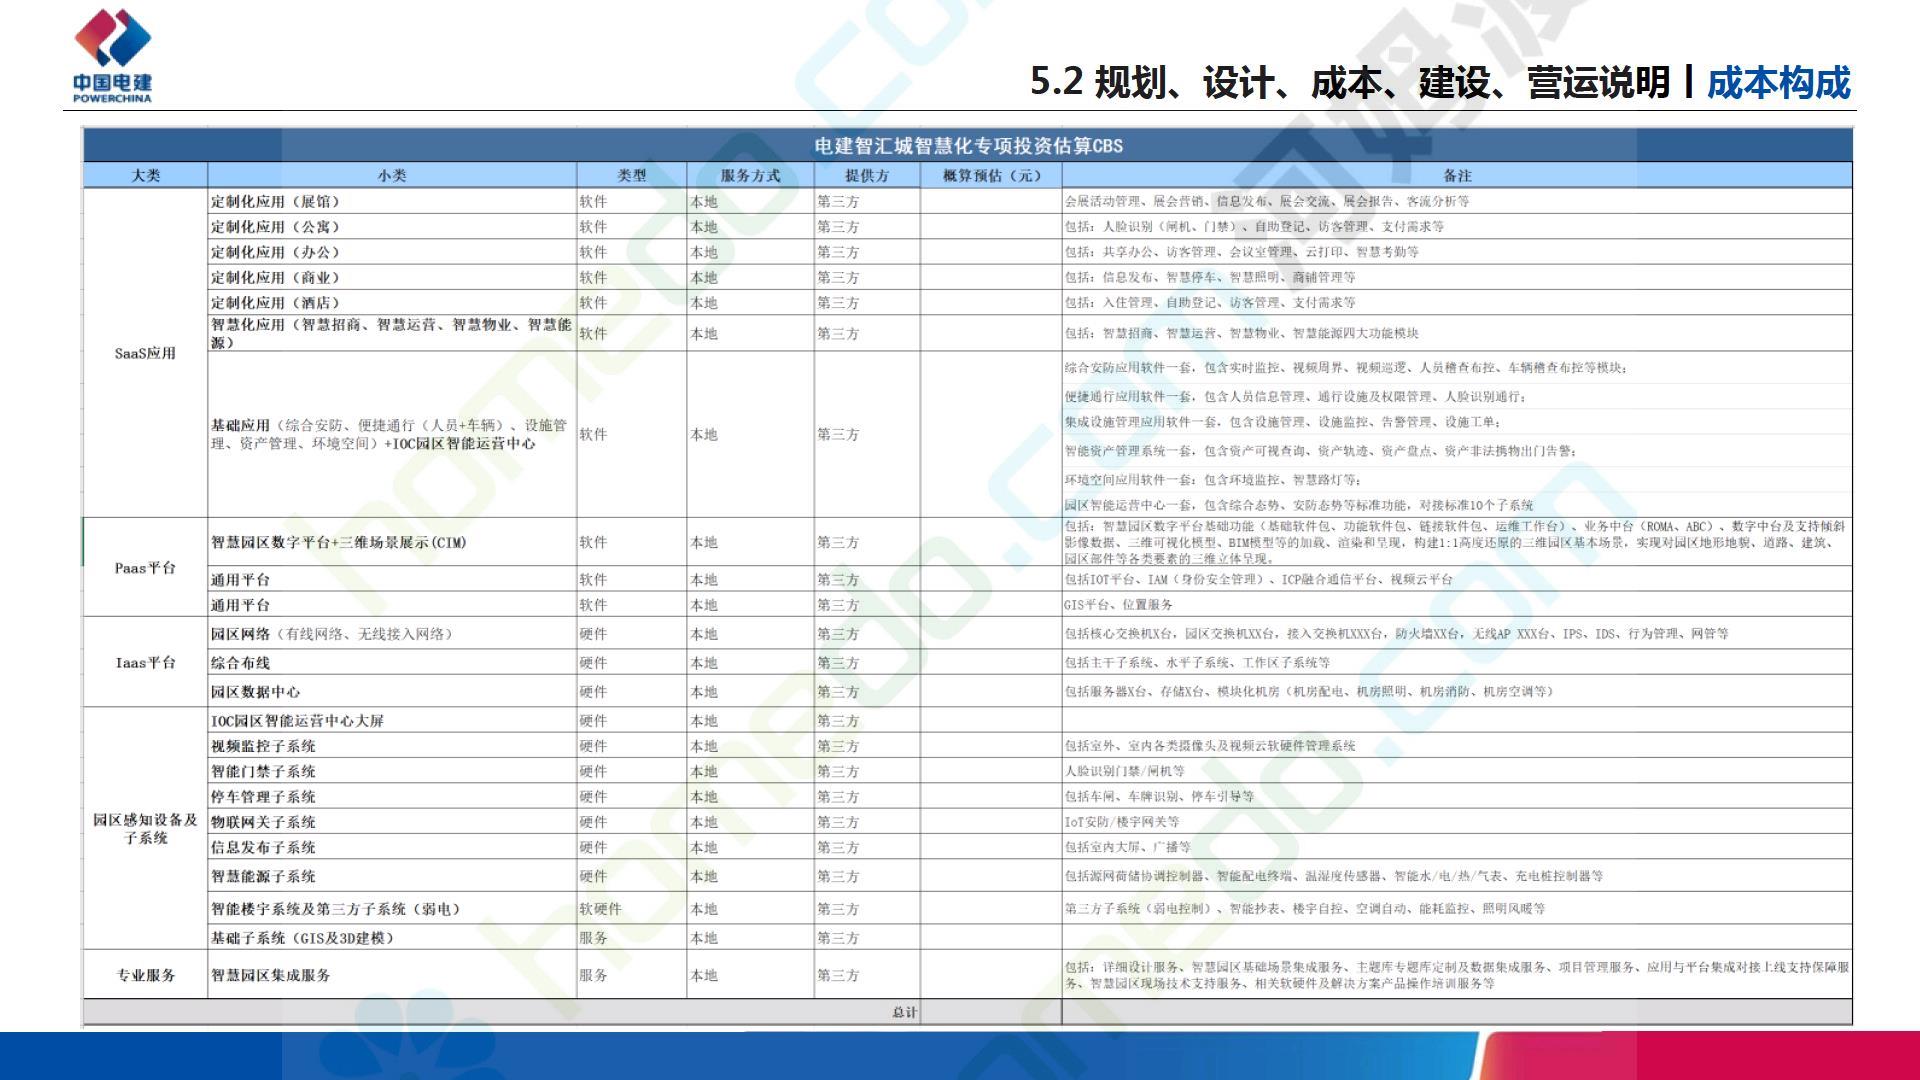Click the 专业服务 category cell
The image size is (1920, 1080).
click(145, 975)
